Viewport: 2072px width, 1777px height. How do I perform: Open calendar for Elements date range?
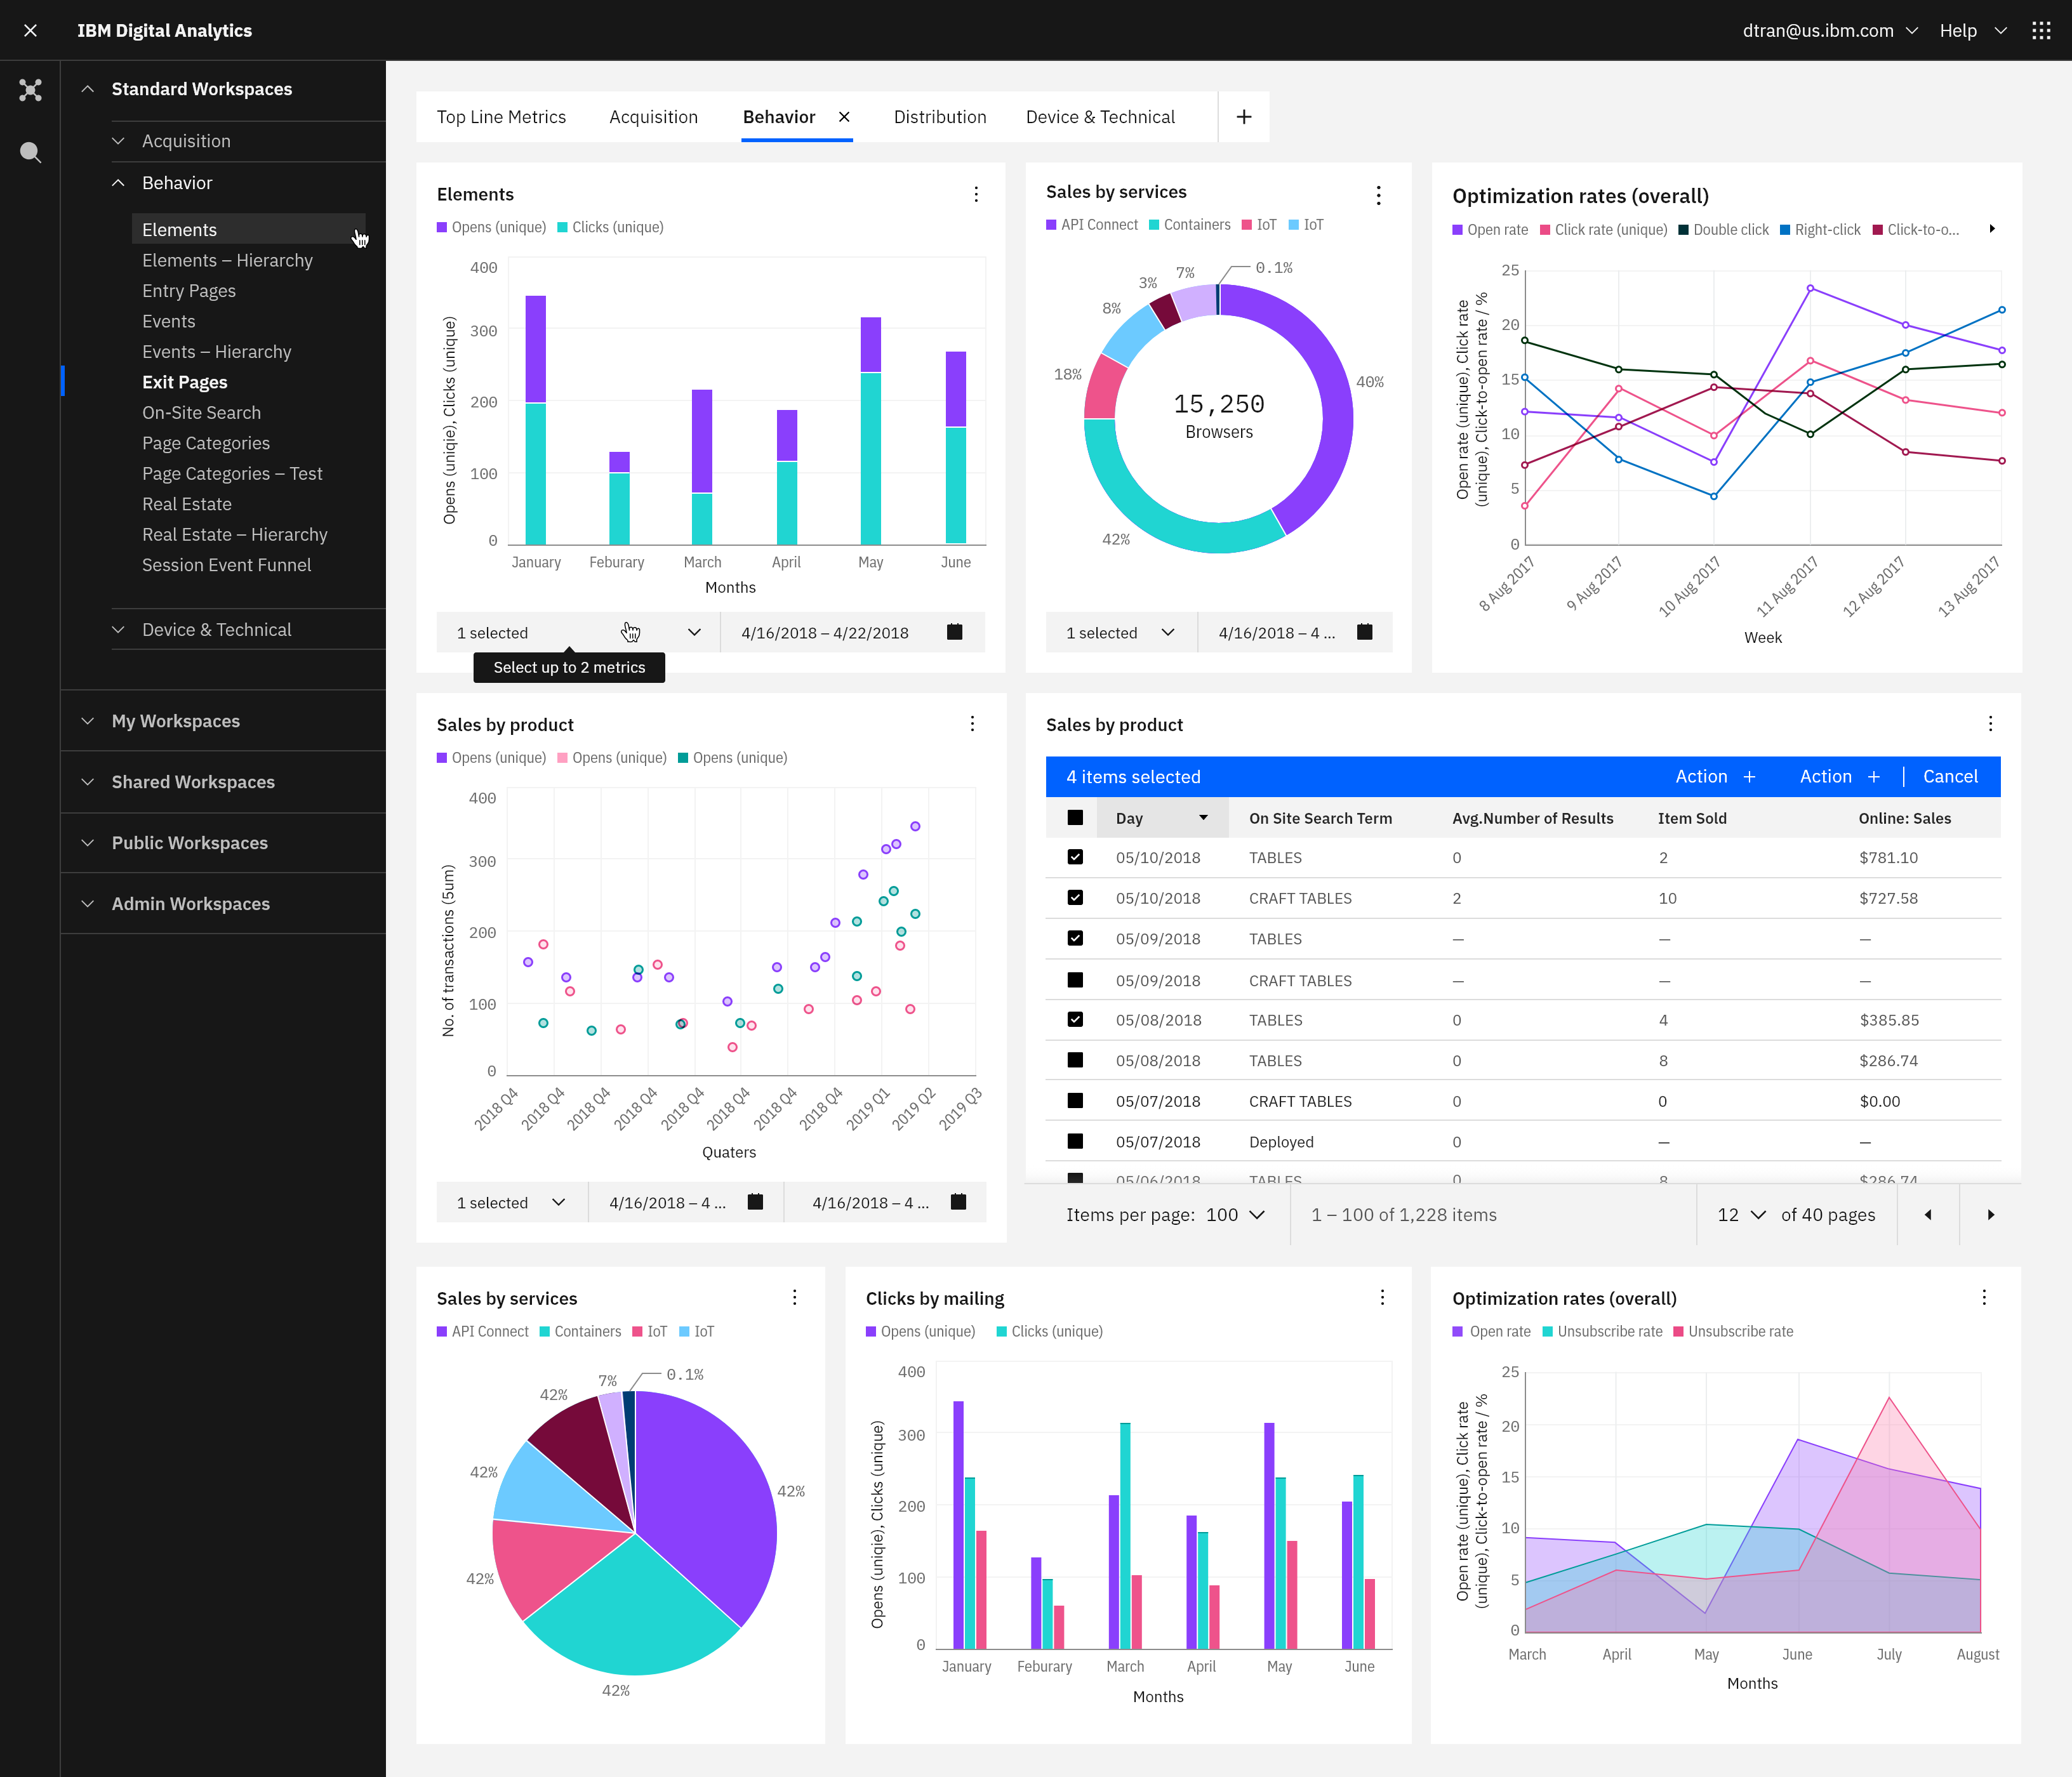(954, 632)
